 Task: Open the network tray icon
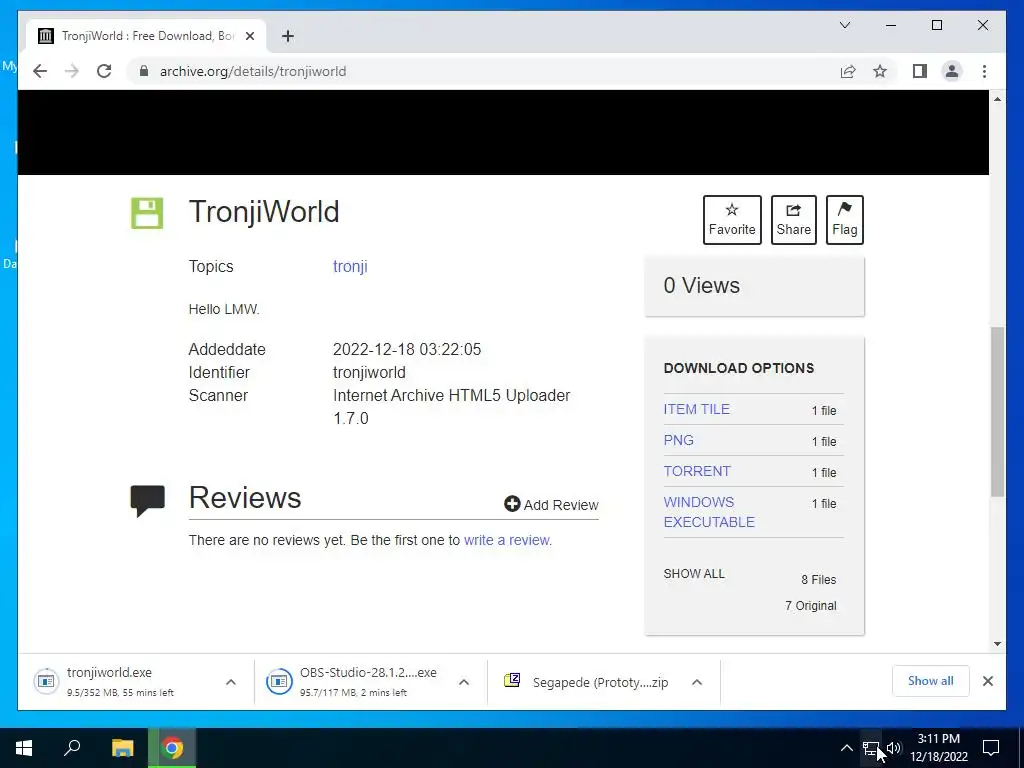[x=871, y=748]
